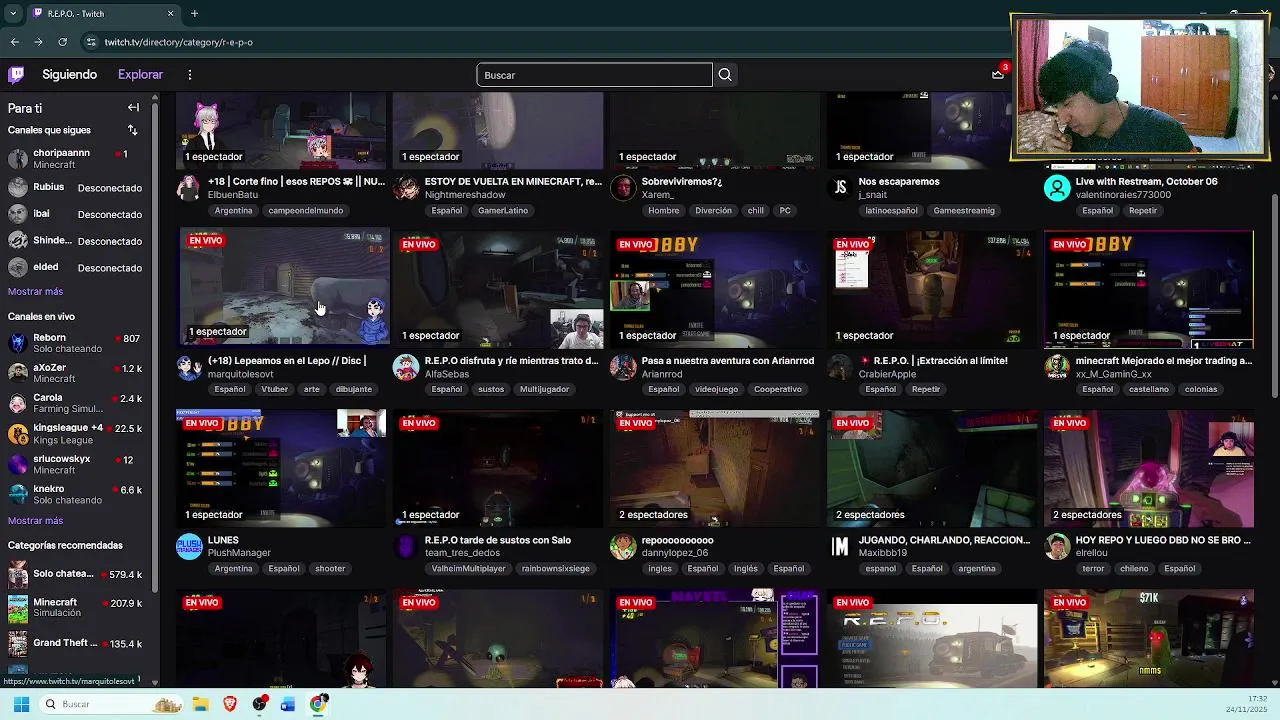Open Rubius channel in sidebar
The image size is (1280, 720).
click(75, 187)
